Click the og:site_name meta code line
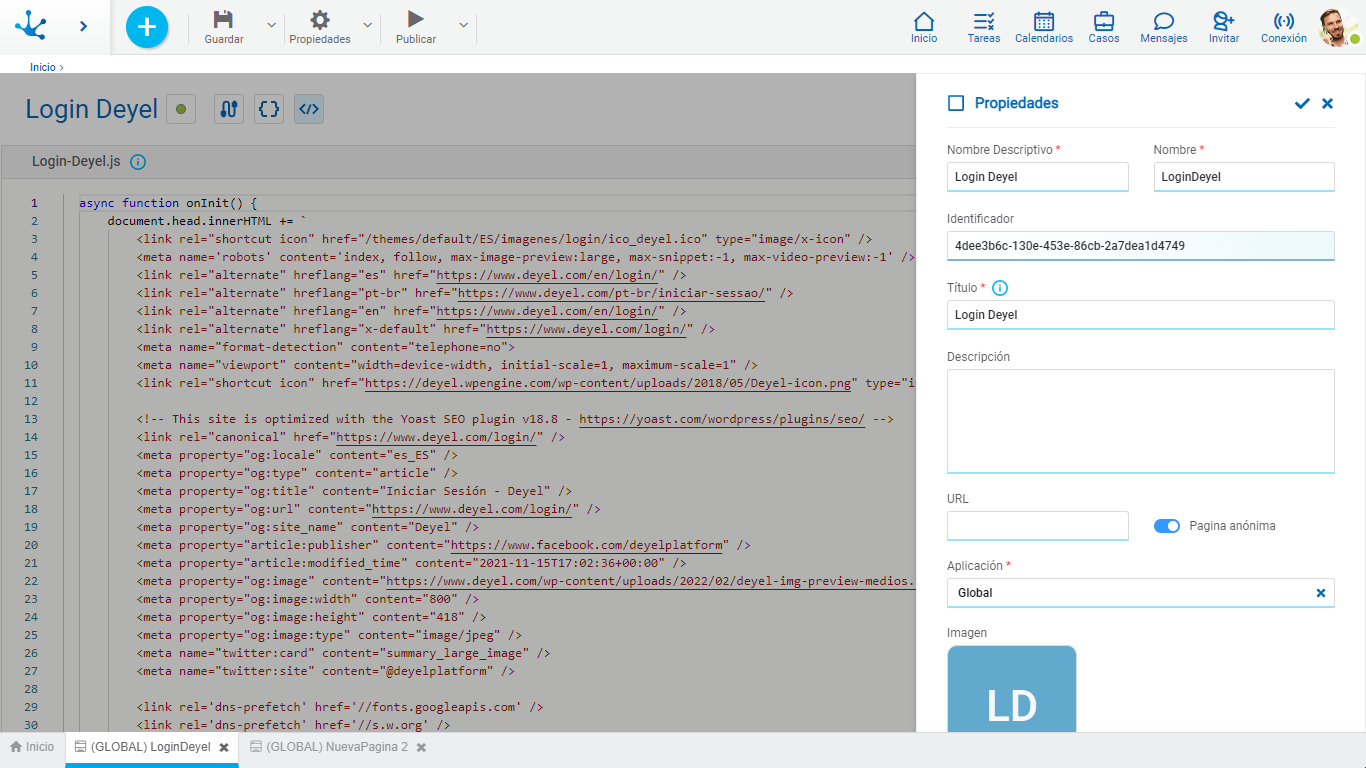The image size is (1366, 768). pyautogui.click(x=308, y=527)
